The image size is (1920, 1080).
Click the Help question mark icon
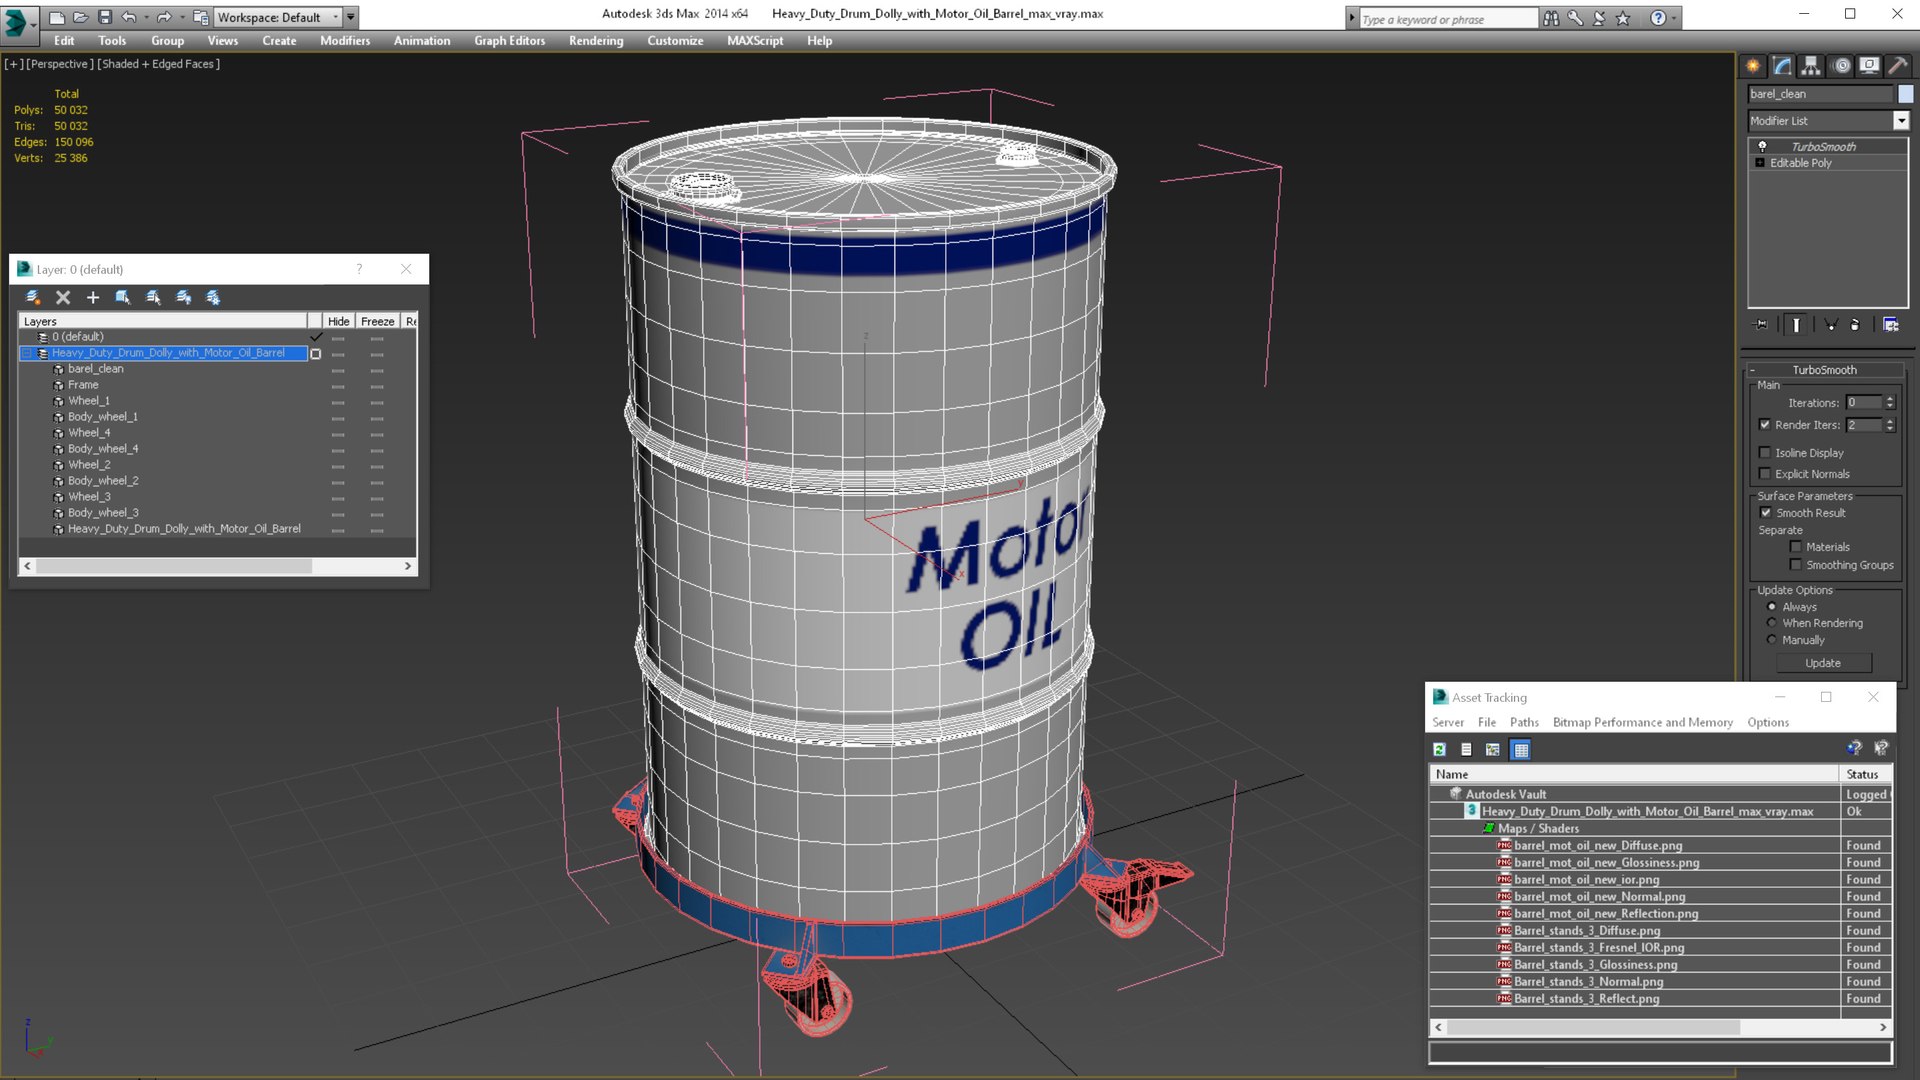point(1658,18)
